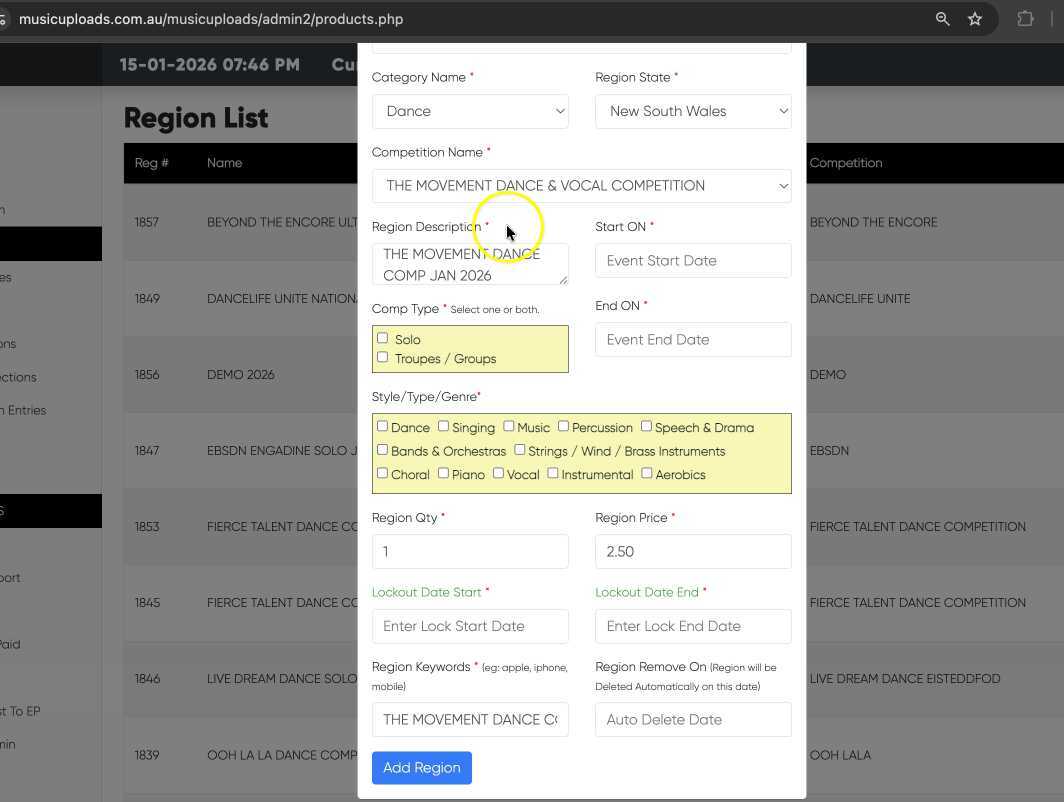Viewport: 1064px width, 802px height.
Task: Sort by the Reg # column header
Action: tap(151, 163)
